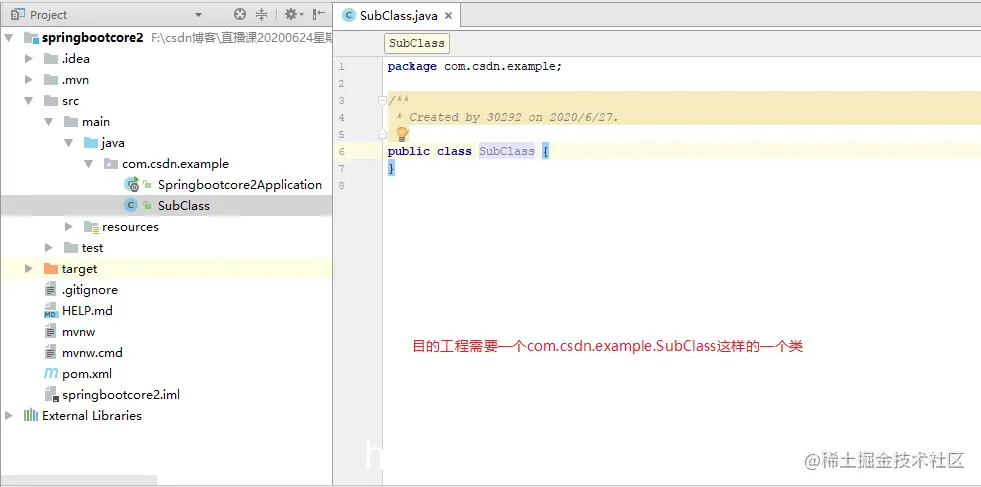
Task: Open the Project view dropdown arrow
Action: click(x=198, y=15)
